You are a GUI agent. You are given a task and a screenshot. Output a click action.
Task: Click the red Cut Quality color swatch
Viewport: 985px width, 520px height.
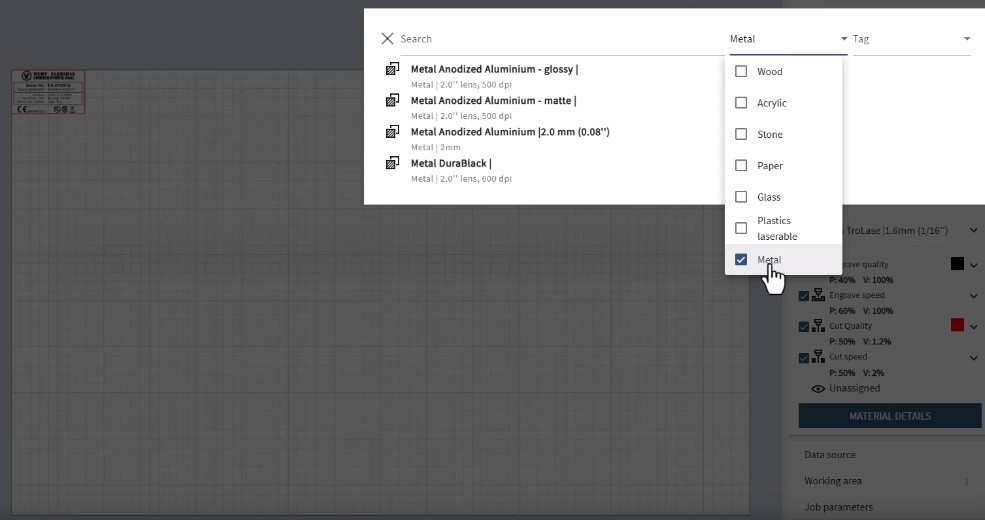[x=957, y=325]
